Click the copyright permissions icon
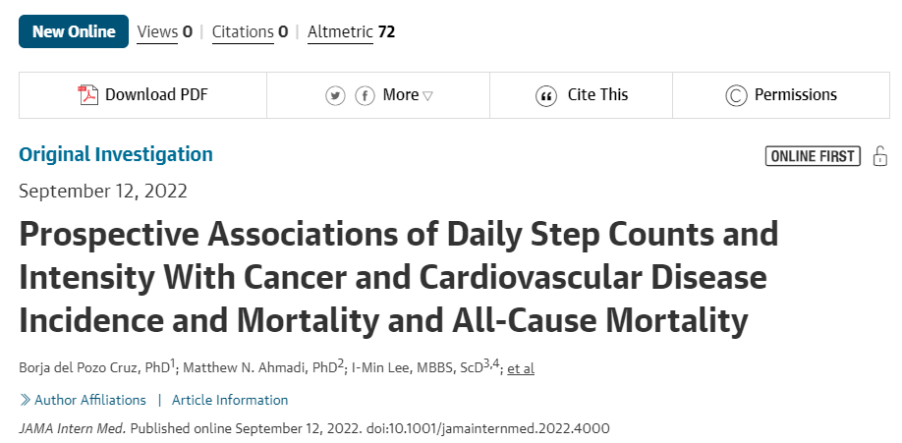The width and height of the screenshot is (902, 443). click(x=736, y=96)
